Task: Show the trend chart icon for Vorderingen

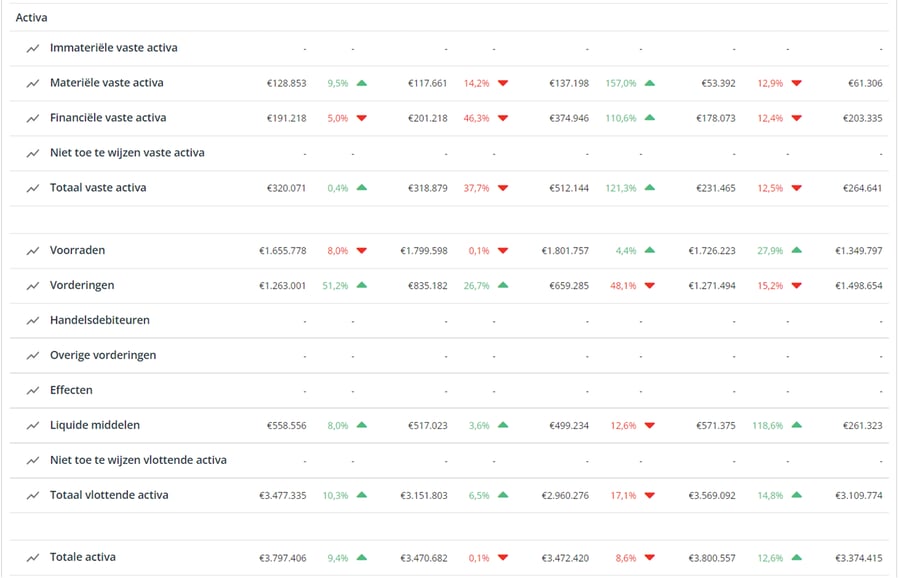Action: pyautogui.click(x=33, y=286)
